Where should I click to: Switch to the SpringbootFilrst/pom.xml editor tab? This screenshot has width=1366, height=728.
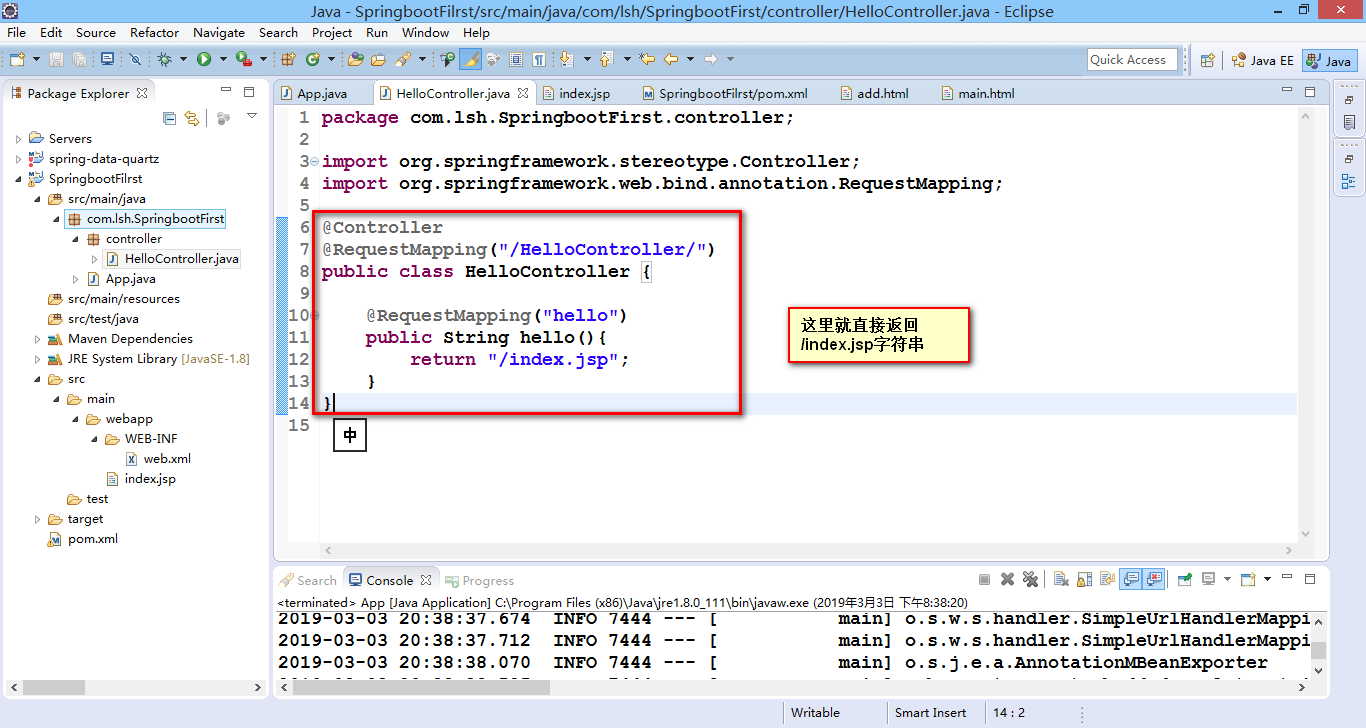733,93
